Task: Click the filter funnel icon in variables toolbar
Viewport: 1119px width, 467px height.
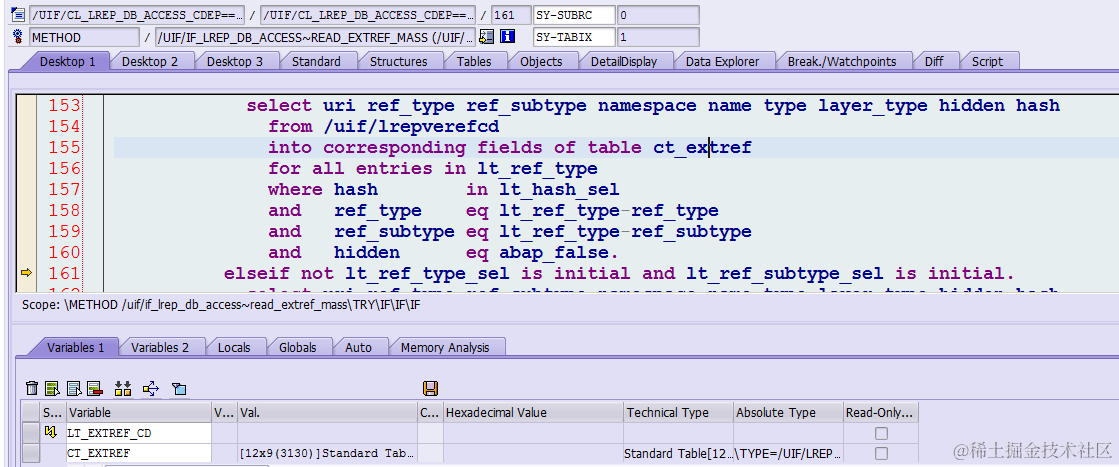Action: tap(179, 388)
